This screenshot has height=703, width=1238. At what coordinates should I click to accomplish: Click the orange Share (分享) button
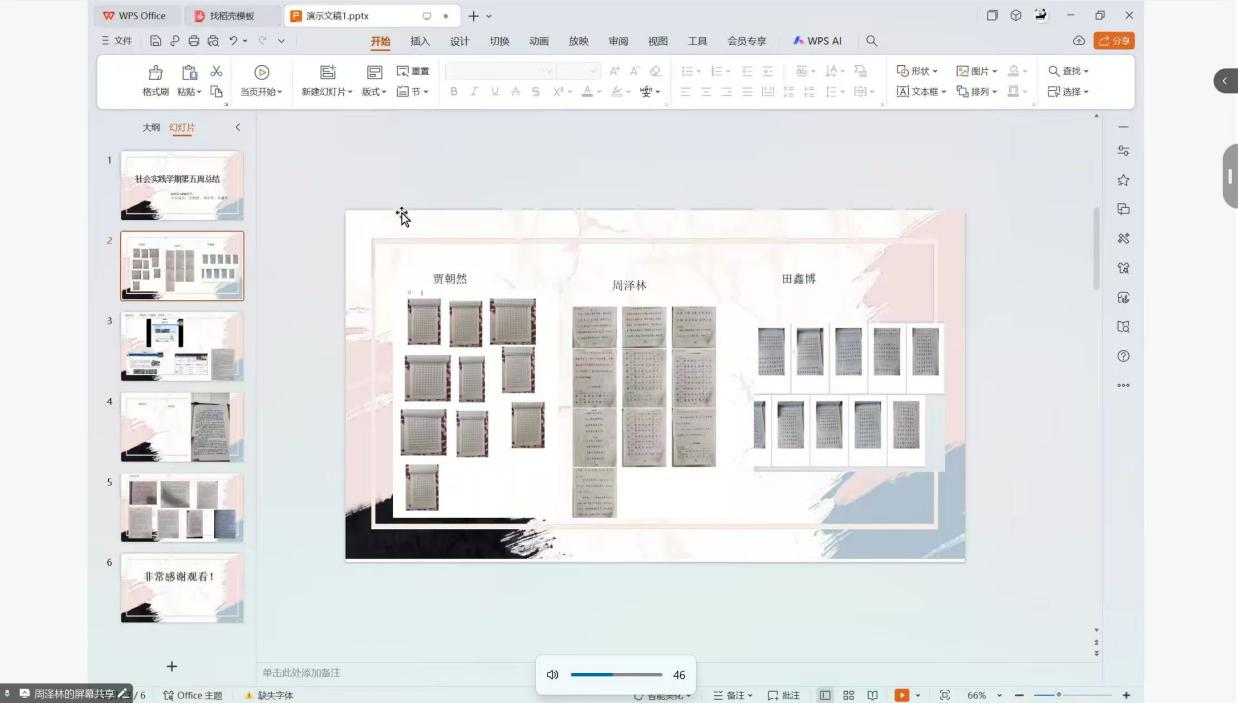point(1114,41)
